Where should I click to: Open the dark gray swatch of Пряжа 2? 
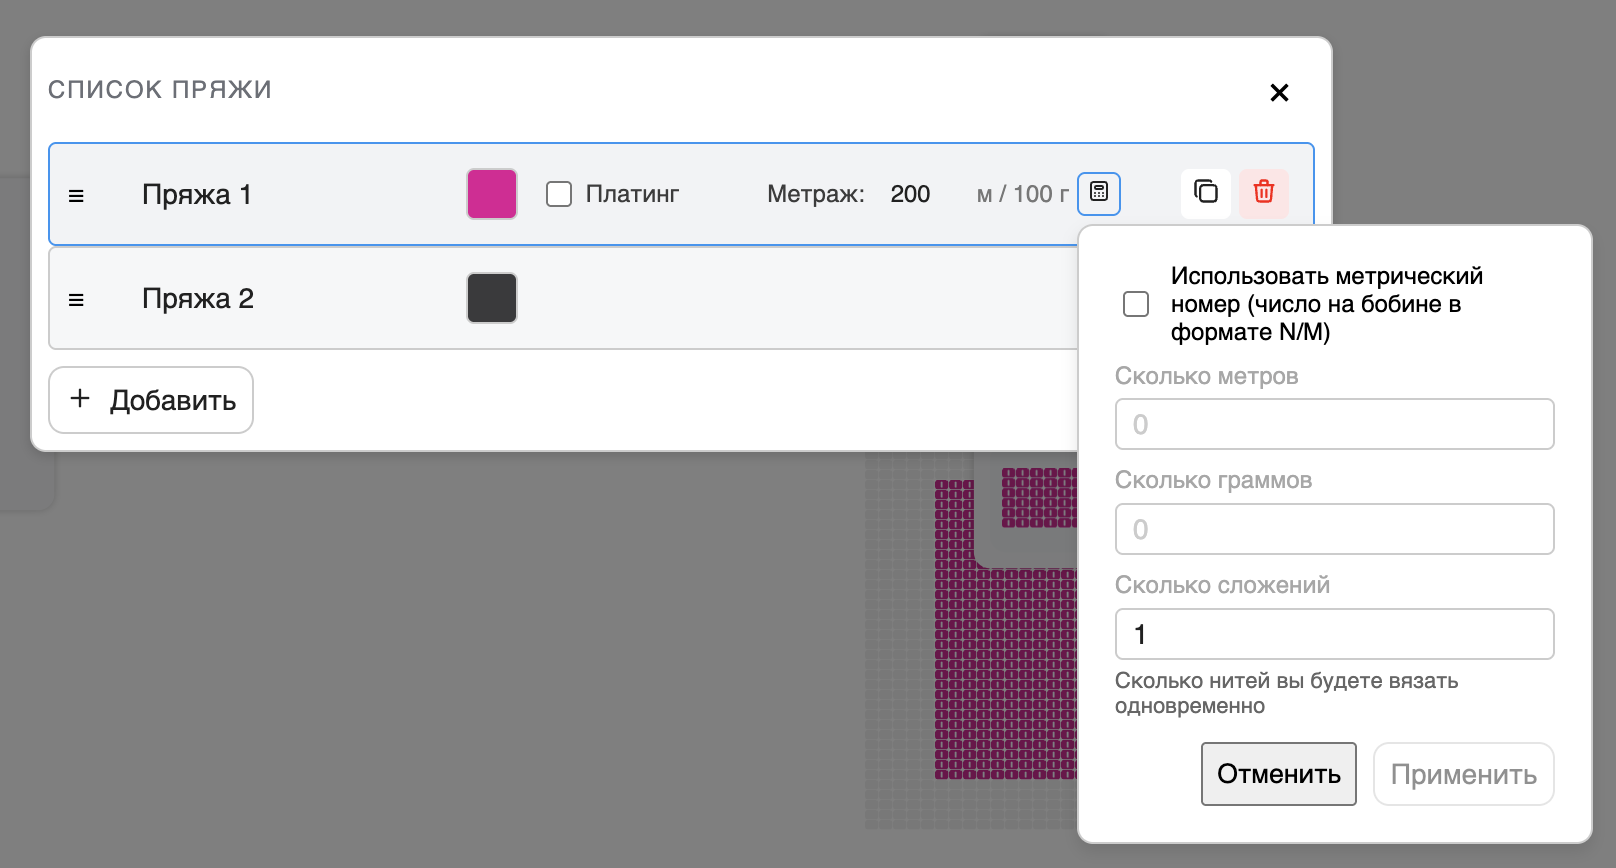(492, 298)
